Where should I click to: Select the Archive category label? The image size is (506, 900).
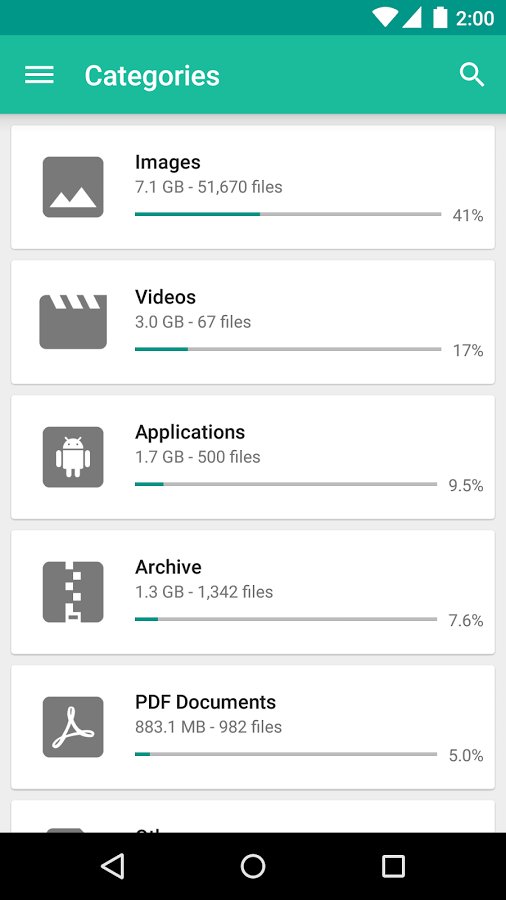(x=168, y=567)
